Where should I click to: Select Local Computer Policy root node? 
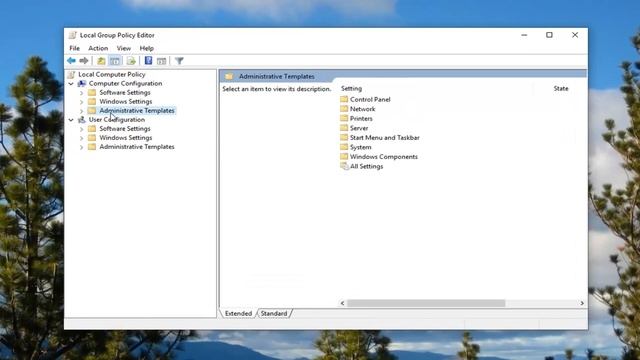111,74
